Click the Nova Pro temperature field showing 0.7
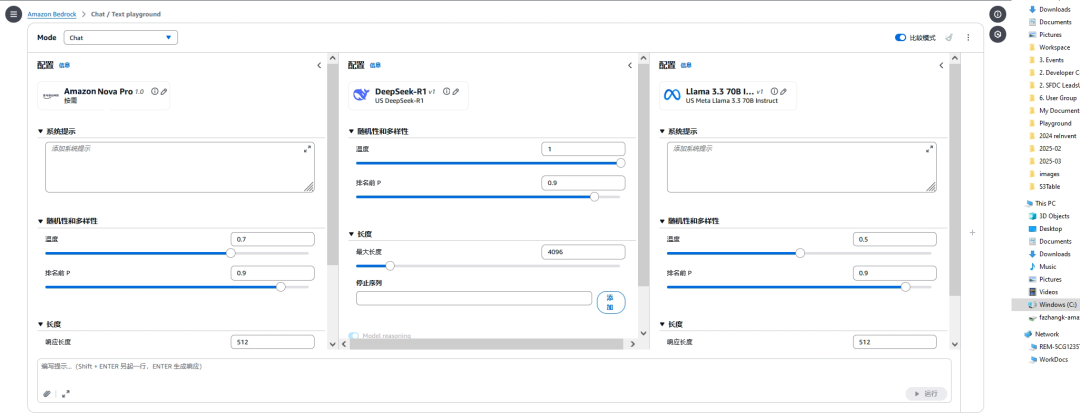The width and height of the screenshot is (1080, 416). click(x=273, y=239)
